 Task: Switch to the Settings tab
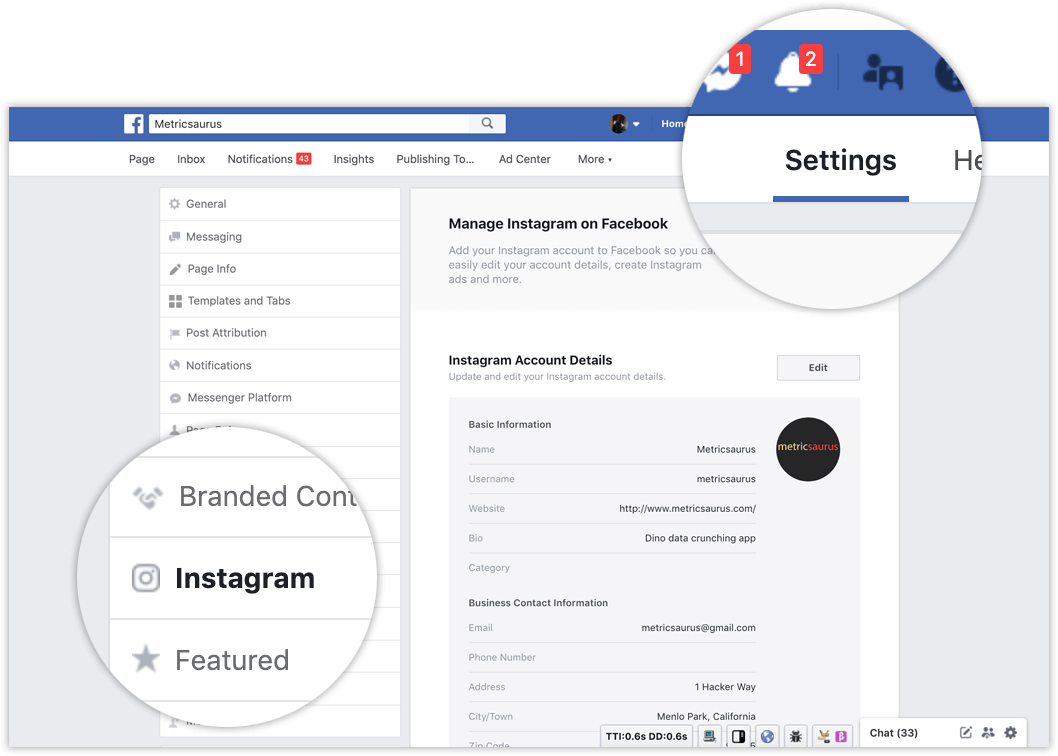coord(841,161)
